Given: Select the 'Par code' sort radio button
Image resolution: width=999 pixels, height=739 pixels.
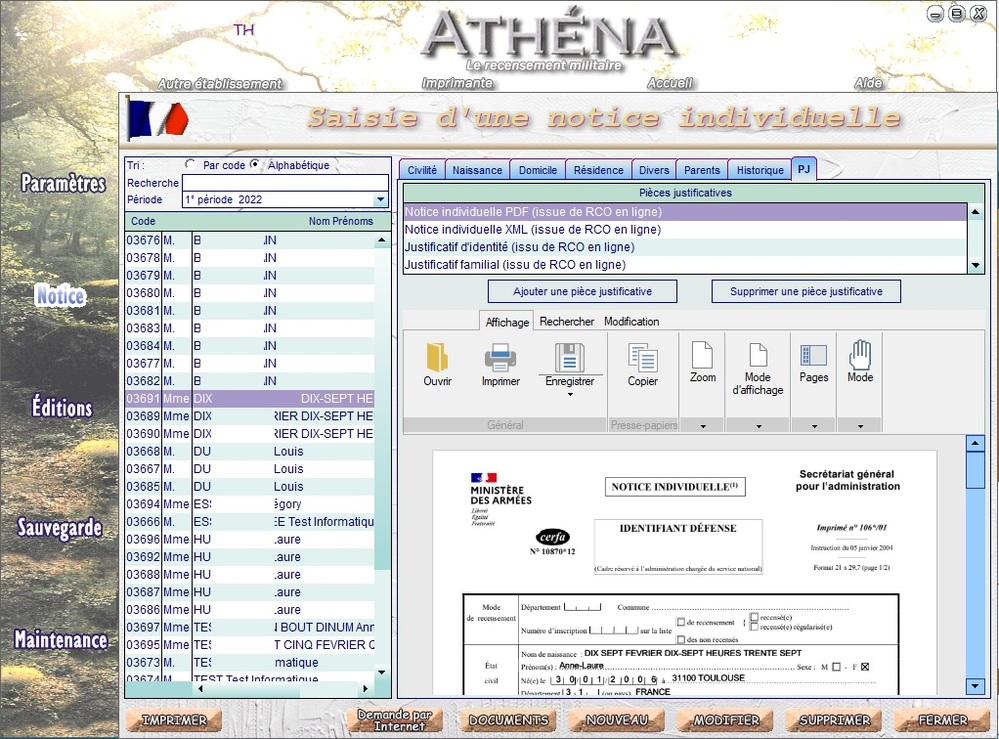Looking at the screenshot, I should tap(190, 165).
